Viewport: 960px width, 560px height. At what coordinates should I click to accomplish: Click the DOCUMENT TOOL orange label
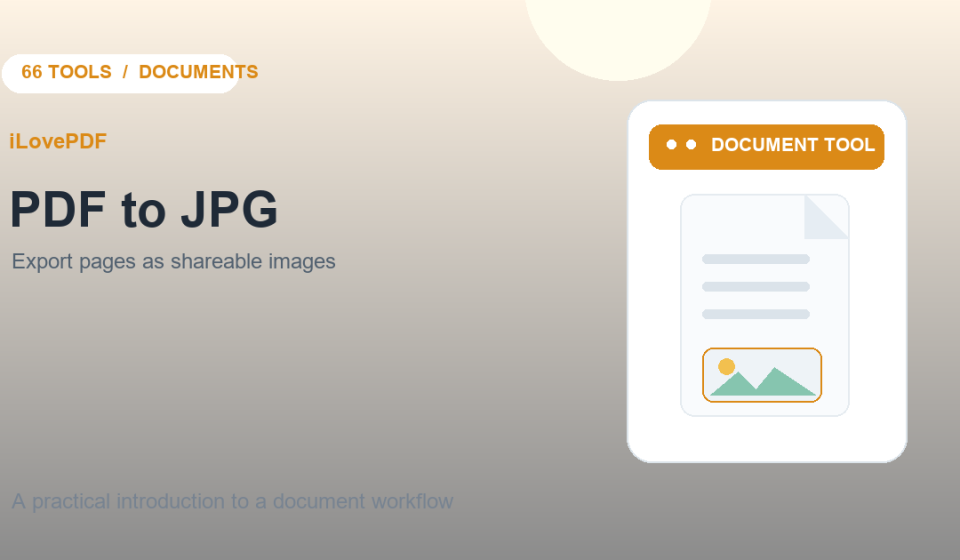767,147
